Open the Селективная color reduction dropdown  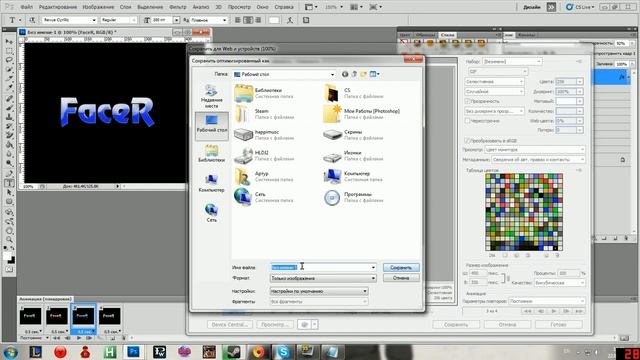[x=494, y=82]
